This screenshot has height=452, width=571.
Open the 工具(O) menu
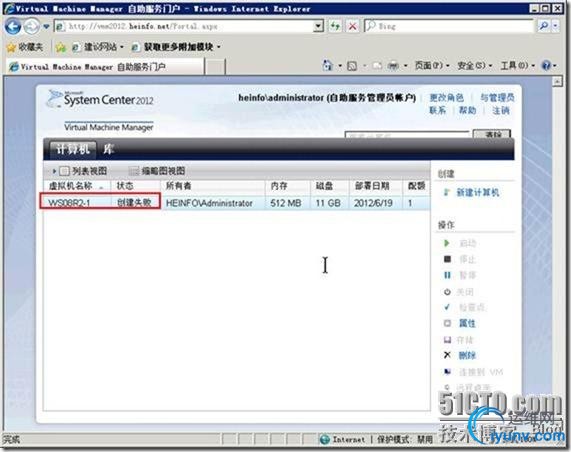pos(517,66)
